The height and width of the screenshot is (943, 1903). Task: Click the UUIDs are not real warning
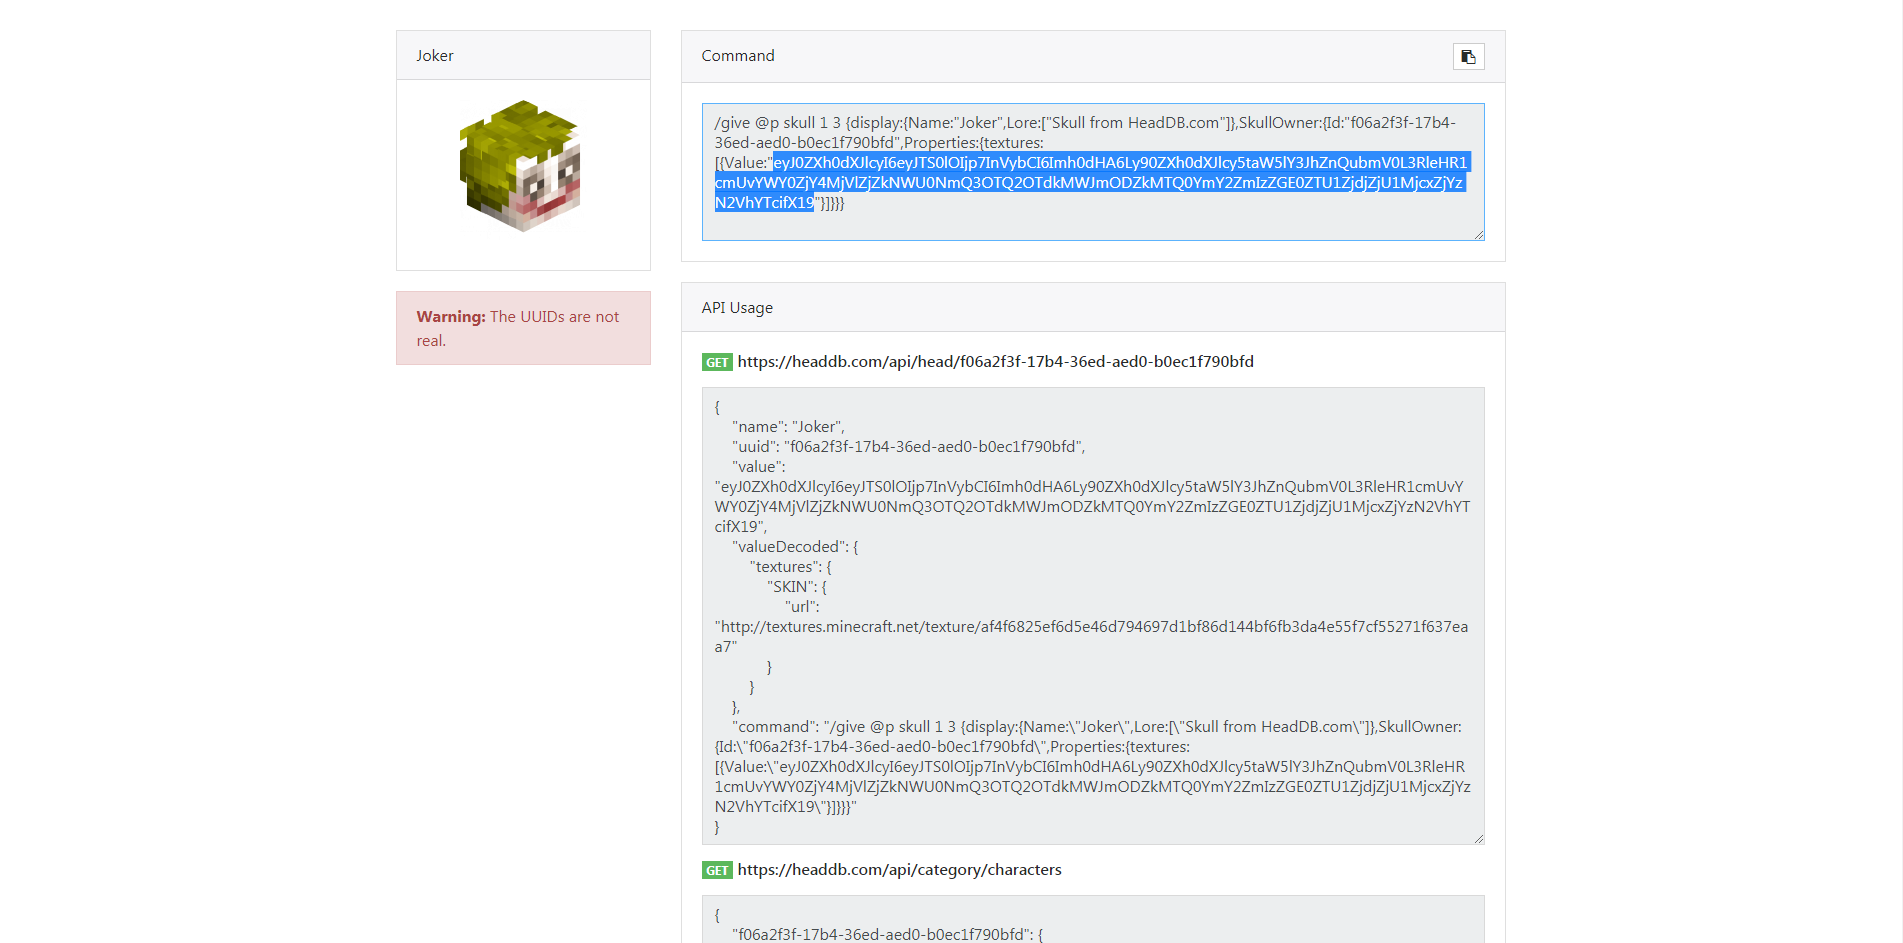coord(523,328)
